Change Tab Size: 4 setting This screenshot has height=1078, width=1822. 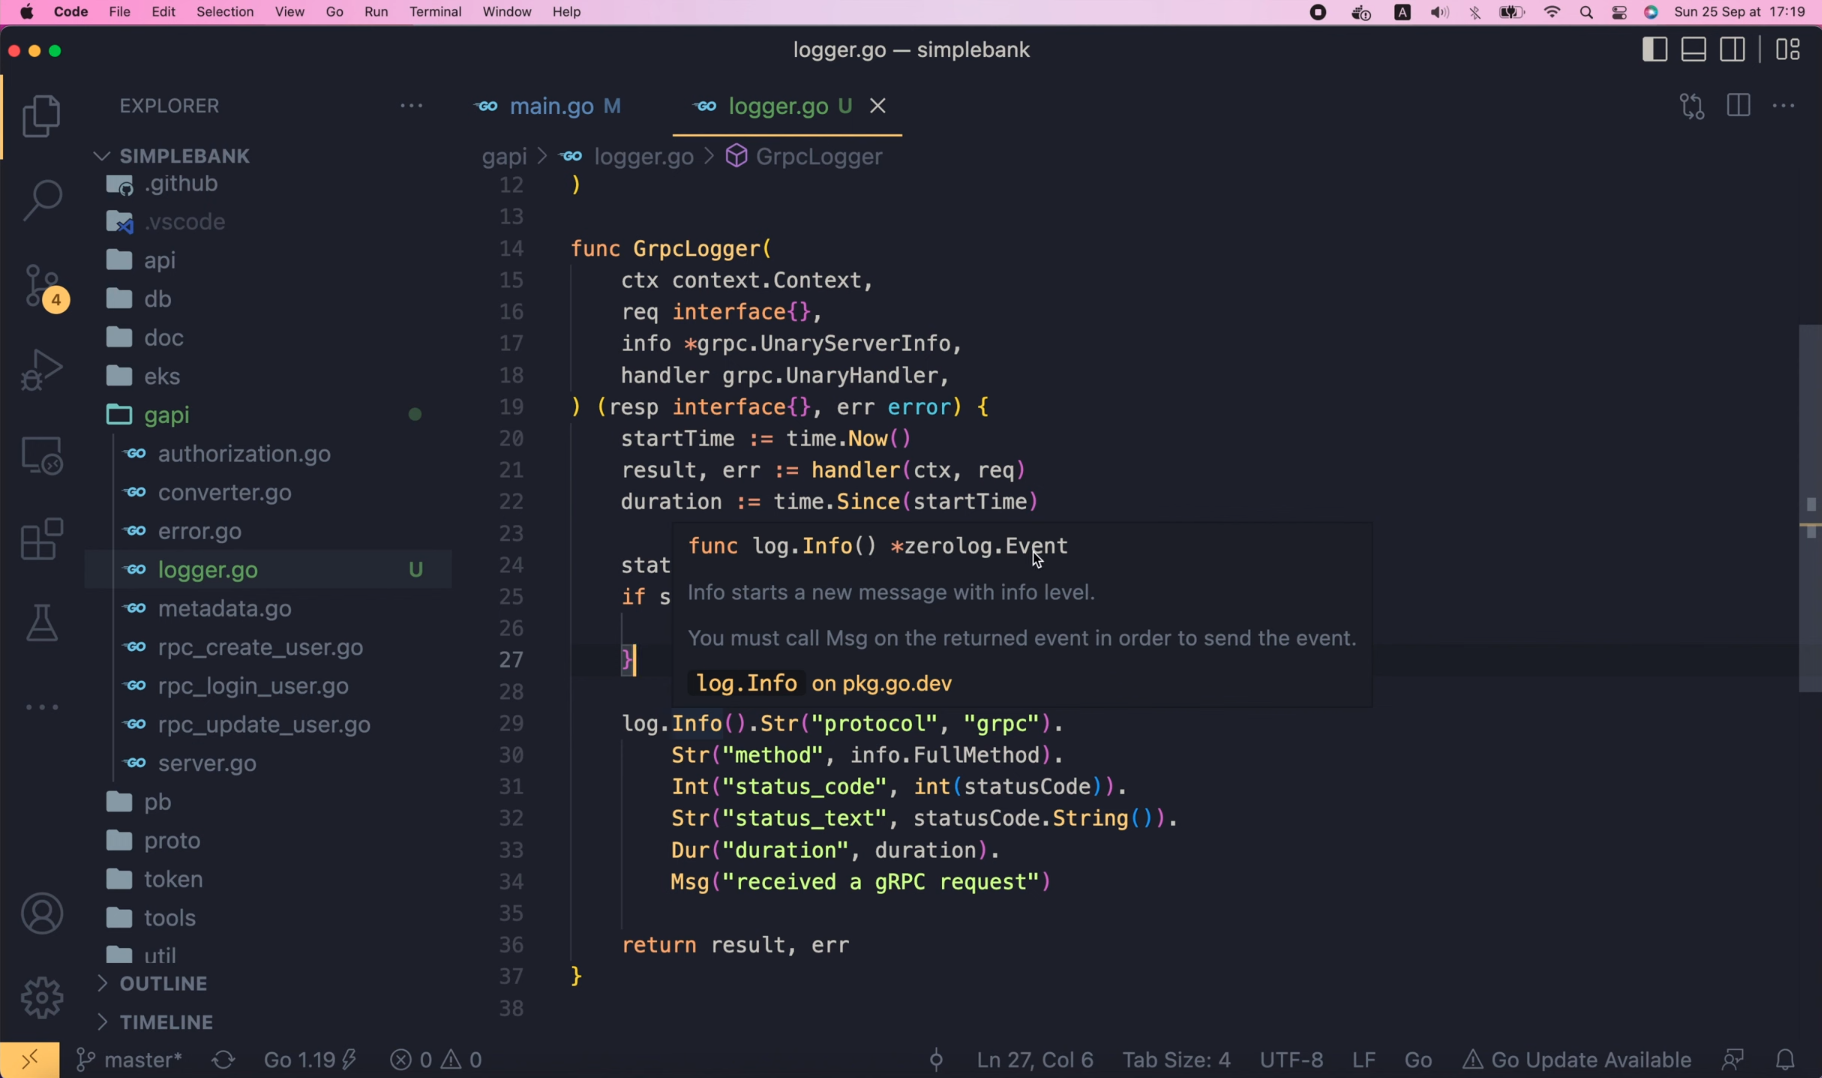click(1176, 1060)
